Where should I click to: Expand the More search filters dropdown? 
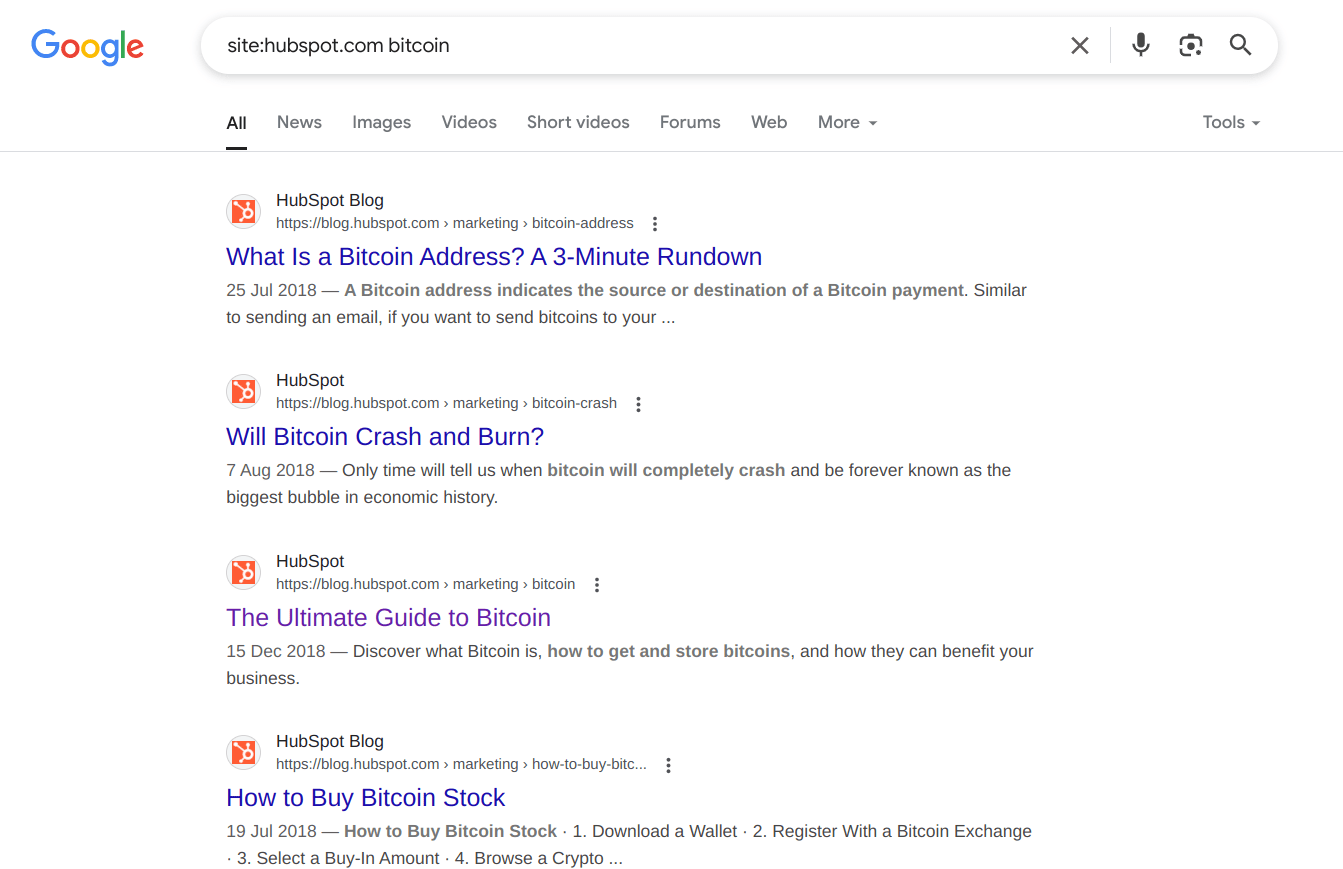pos(847,122)
